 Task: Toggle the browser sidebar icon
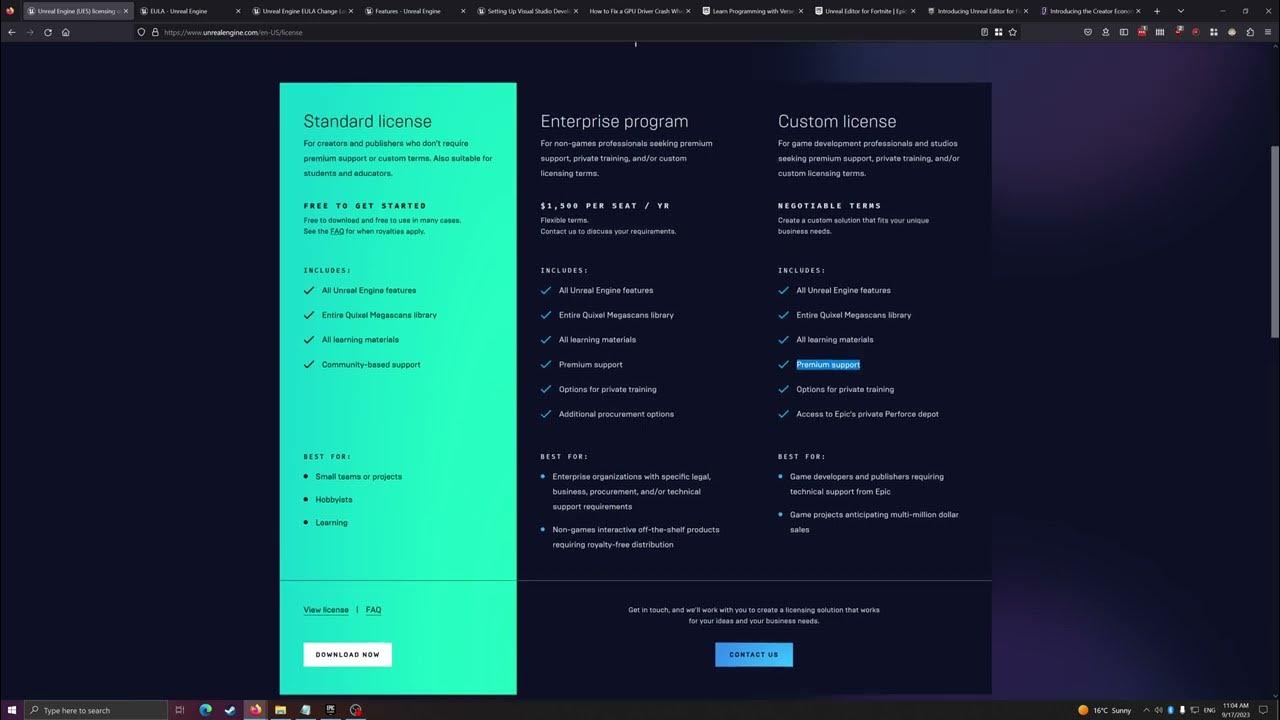[x=1124, y=32]
